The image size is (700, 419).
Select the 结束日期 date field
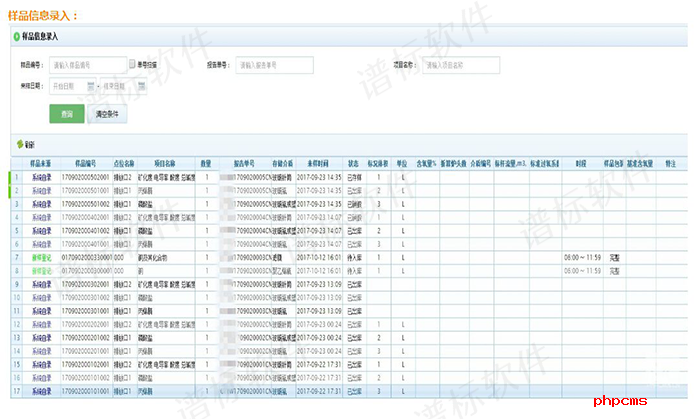(x=120, y=87)
